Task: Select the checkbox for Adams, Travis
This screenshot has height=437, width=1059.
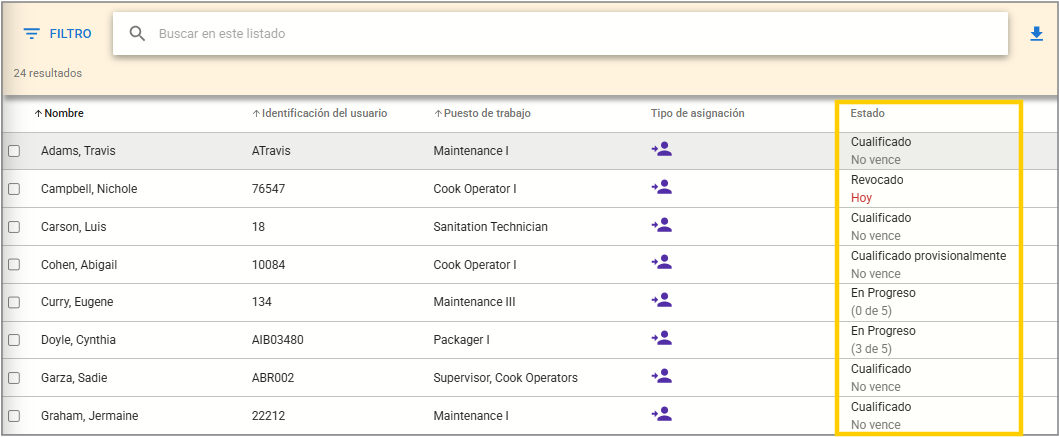Action: click(x=14, y=151)
